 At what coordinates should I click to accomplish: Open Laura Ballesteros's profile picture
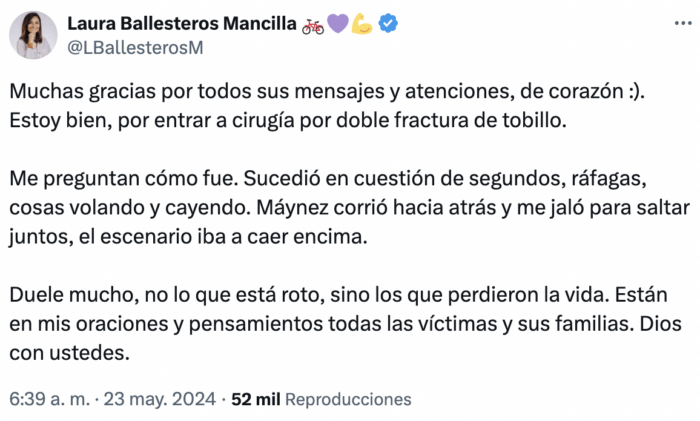coord(34,35)
